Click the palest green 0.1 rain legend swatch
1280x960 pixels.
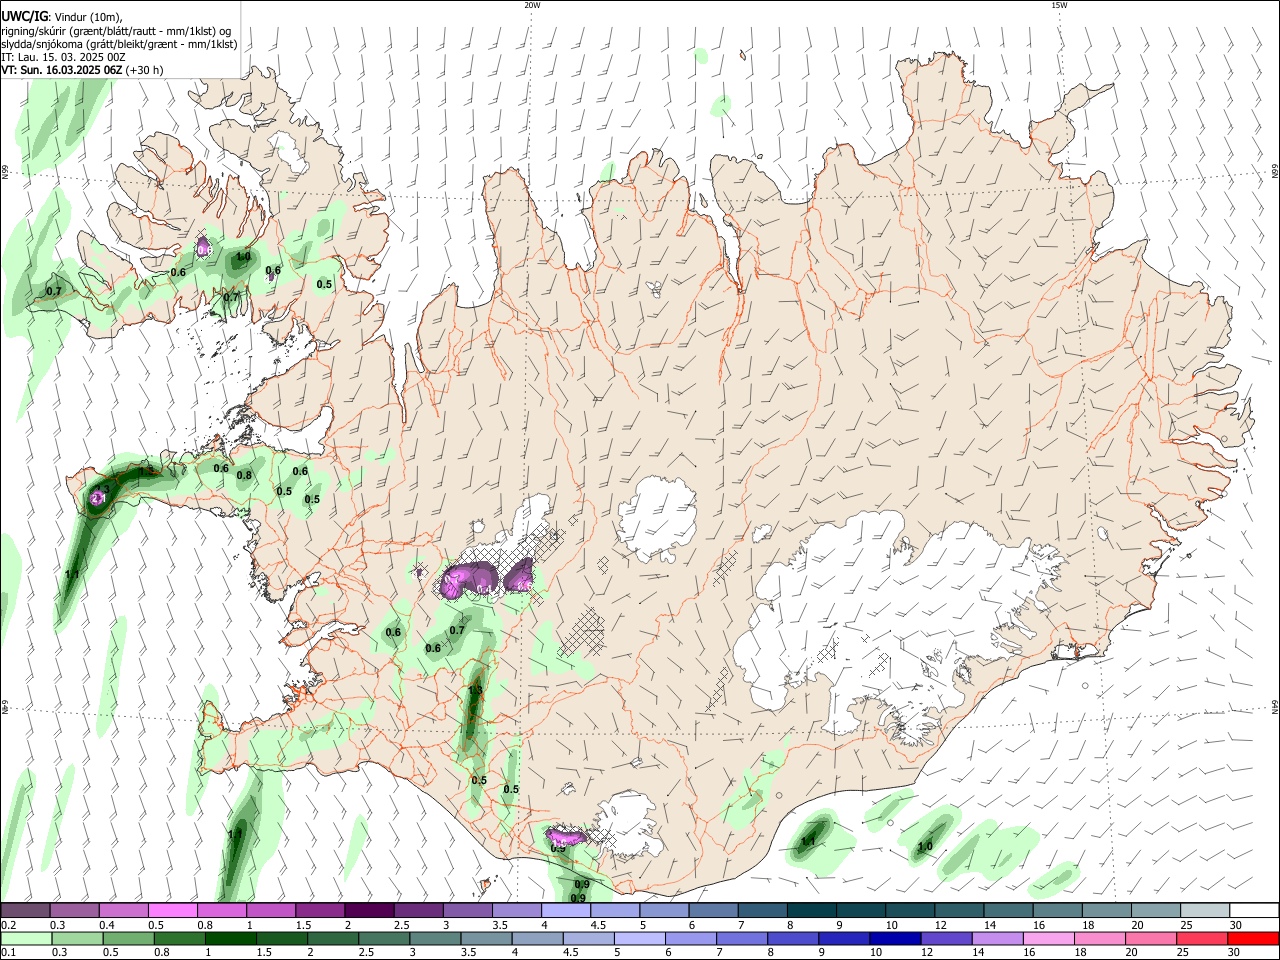click(26, 938)
